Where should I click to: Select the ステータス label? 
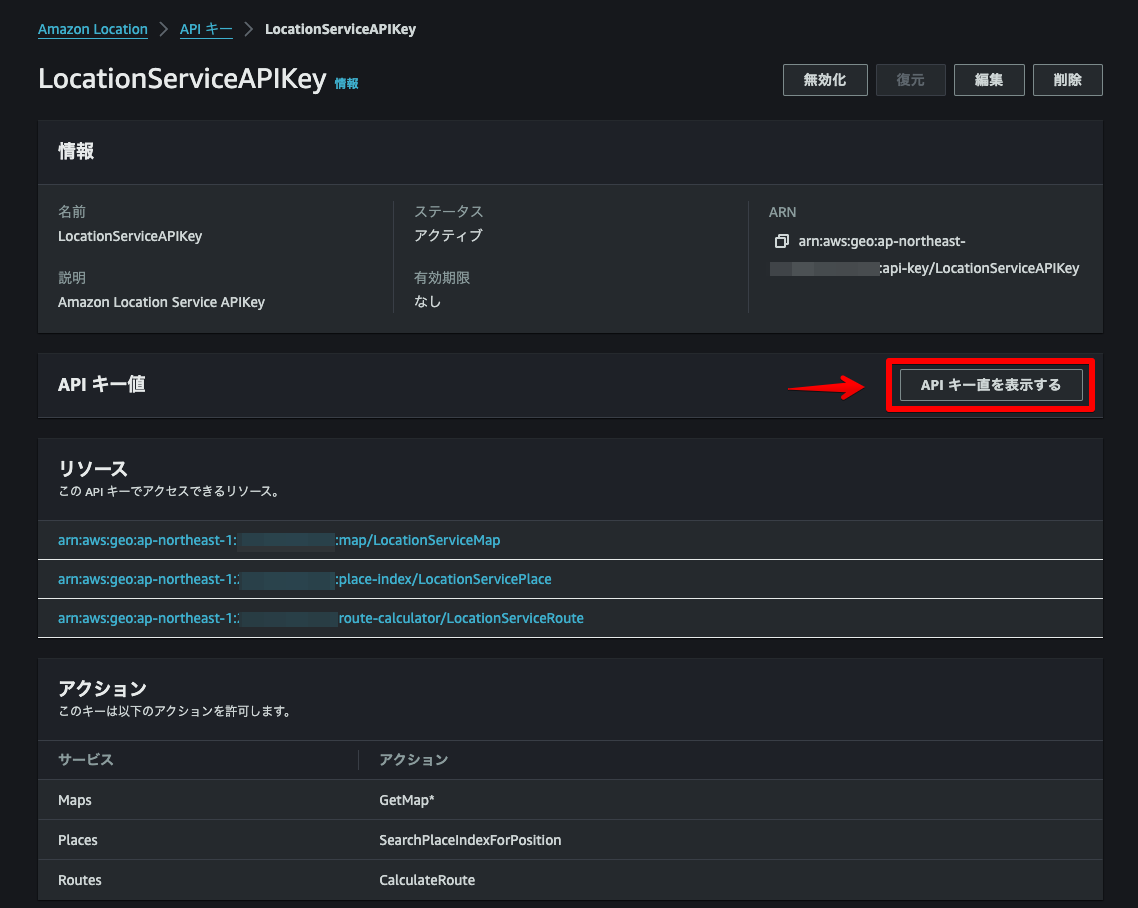coord(449,211)
